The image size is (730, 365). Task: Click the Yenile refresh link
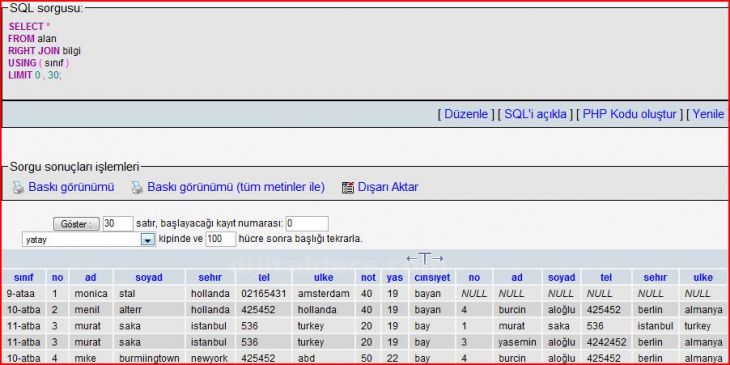708,114
